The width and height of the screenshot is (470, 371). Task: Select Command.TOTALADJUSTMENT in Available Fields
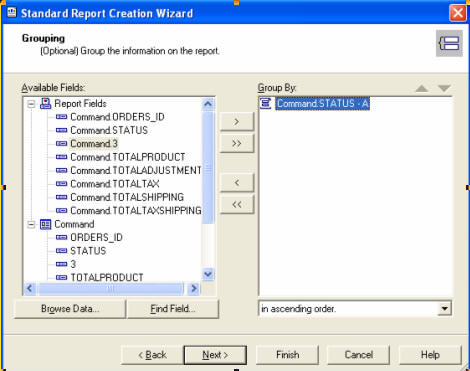[x=136, y=170]
